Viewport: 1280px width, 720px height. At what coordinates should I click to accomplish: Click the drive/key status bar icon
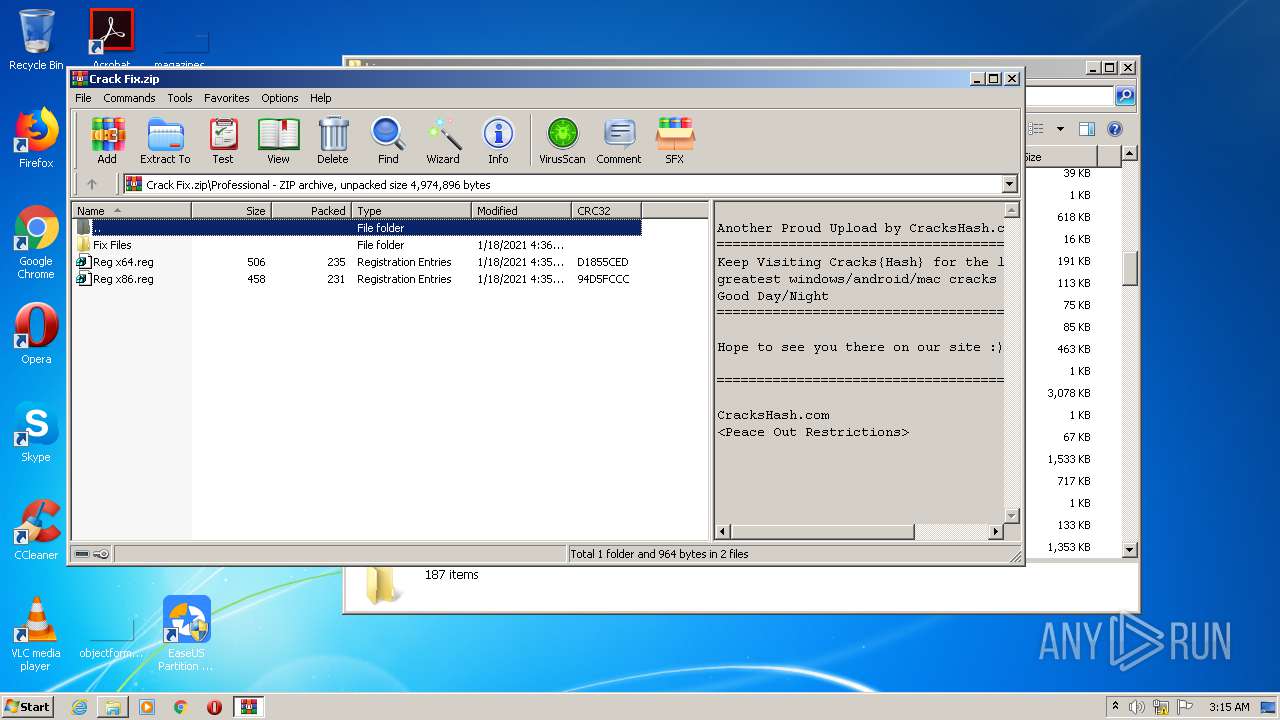point(92,554)
